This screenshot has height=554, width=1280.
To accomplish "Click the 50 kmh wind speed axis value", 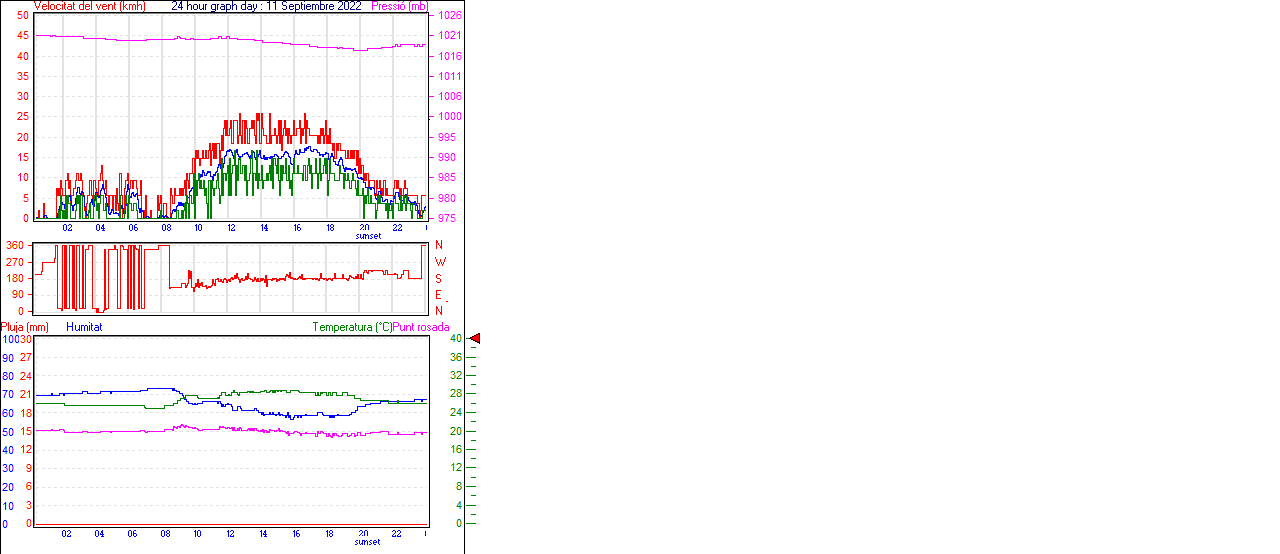I will tap(22, 16).
